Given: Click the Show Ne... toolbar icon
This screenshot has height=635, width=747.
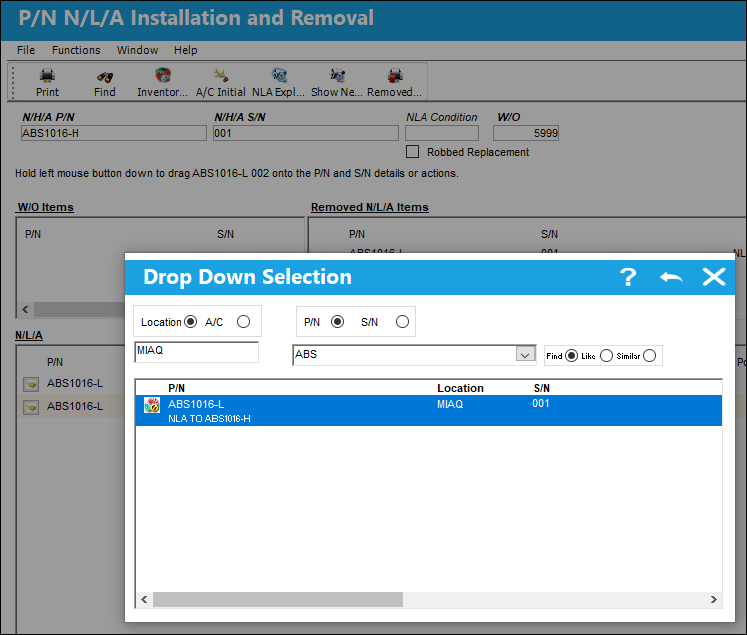Looking at the screenshot, I should point(337,76).
